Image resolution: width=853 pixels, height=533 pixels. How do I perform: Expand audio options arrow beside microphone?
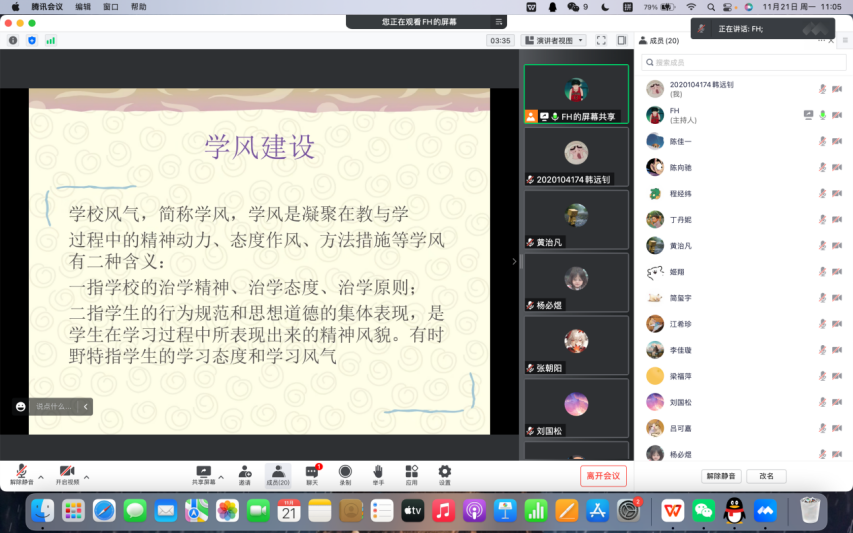click(41, 476)
